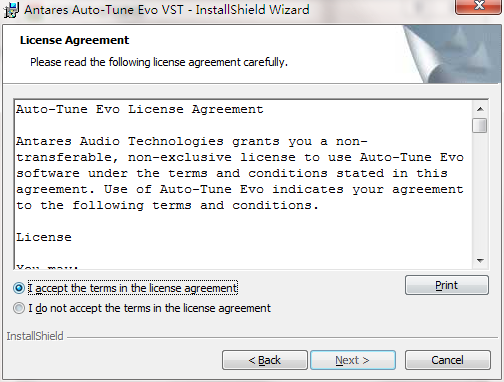504x382 pixels.
Task: Click the Antares Auto-Tune Evo title bar text
Action: point(167,10)
